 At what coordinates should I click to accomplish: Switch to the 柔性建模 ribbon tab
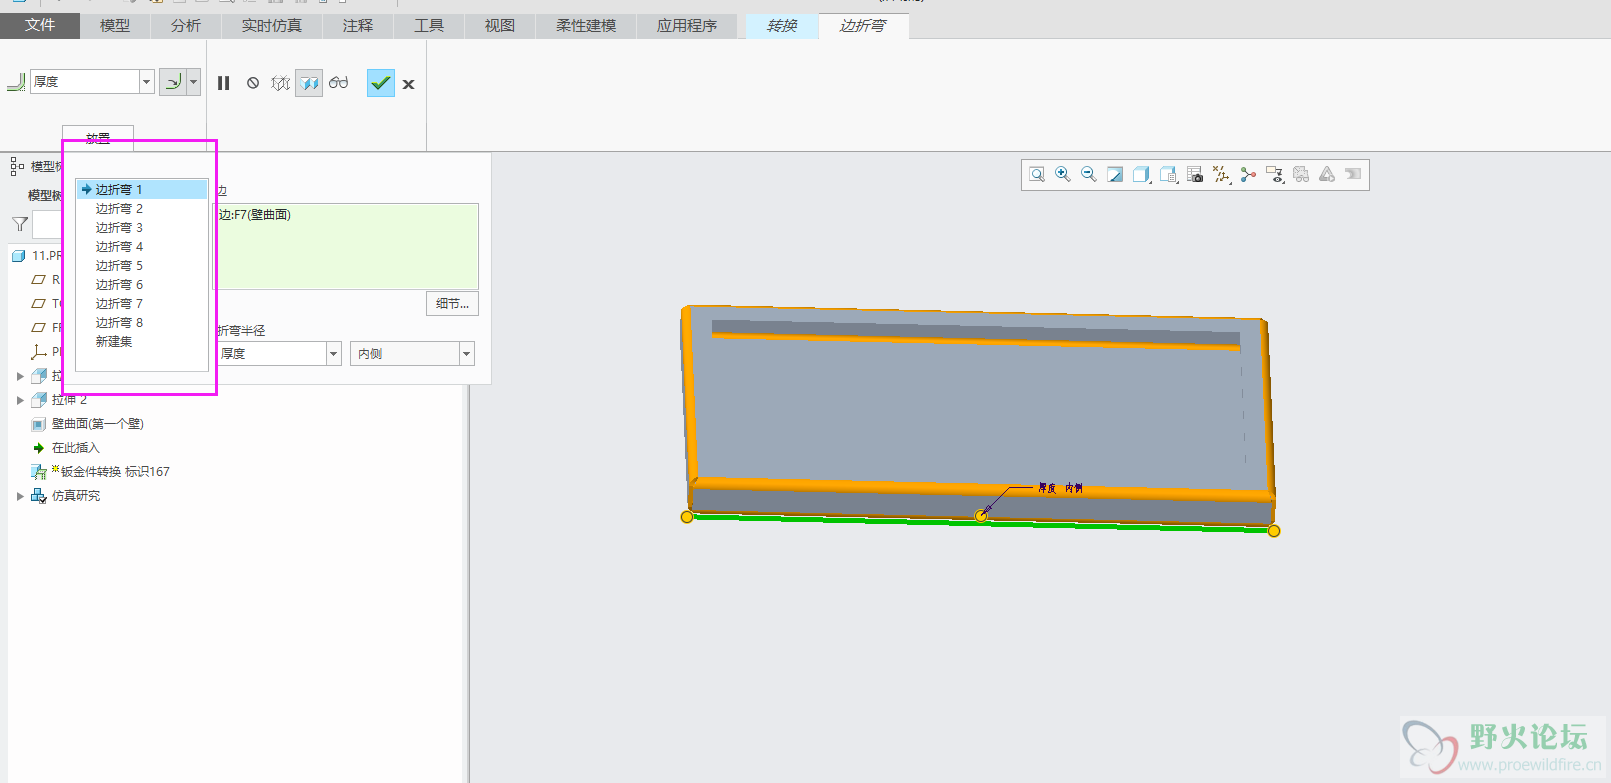point(586,26)
